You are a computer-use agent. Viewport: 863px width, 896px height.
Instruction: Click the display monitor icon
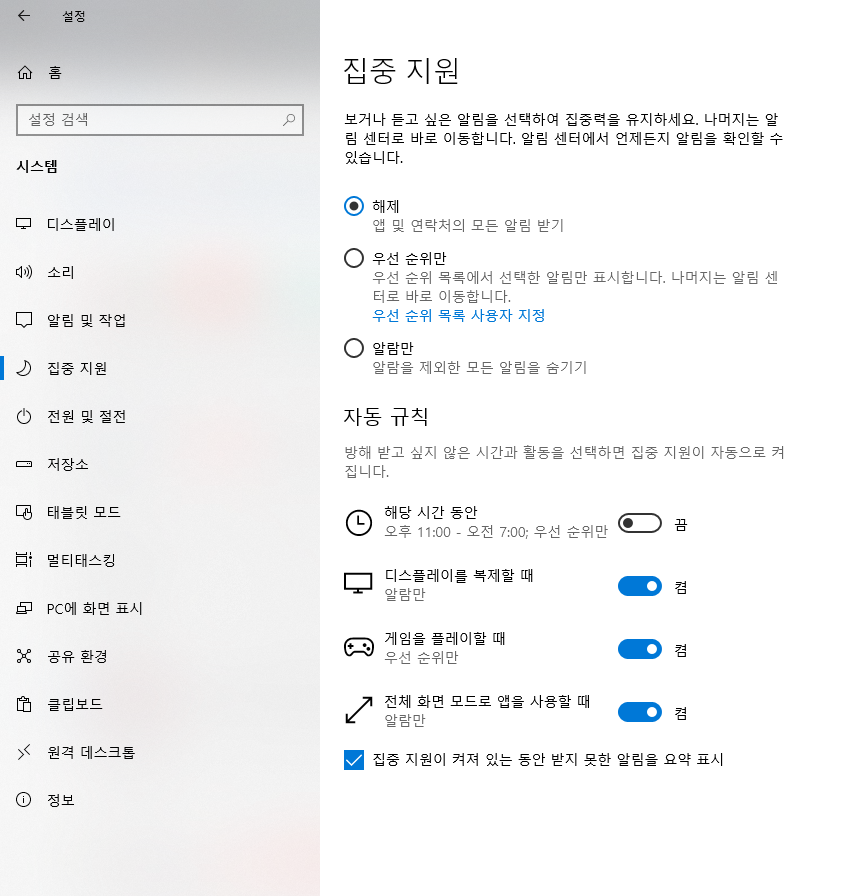[x=24, y=224]
